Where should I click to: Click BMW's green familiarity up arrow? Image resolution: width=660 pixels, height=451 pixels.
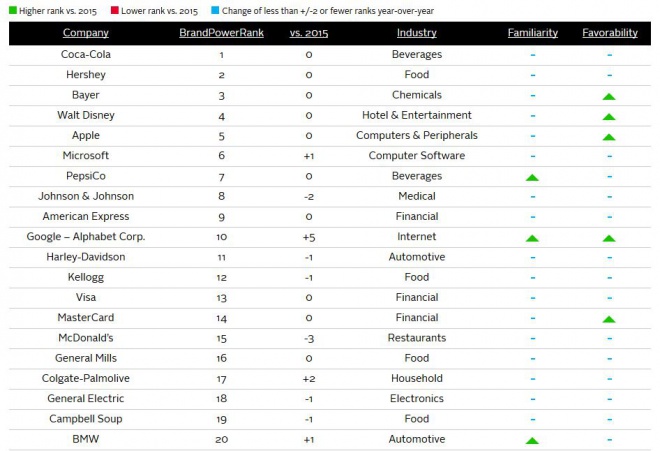(x=532, y=440)
